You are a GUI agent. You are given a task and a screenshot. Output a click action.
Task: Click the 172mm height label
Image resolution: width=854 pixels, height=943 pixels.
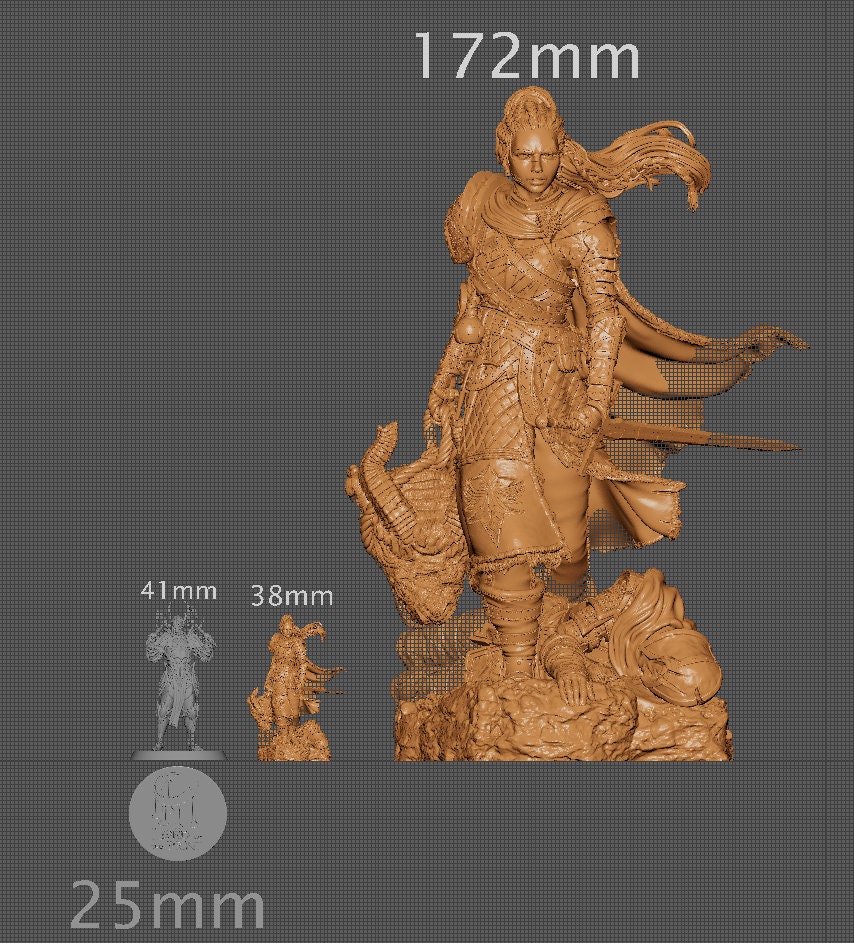527,57
